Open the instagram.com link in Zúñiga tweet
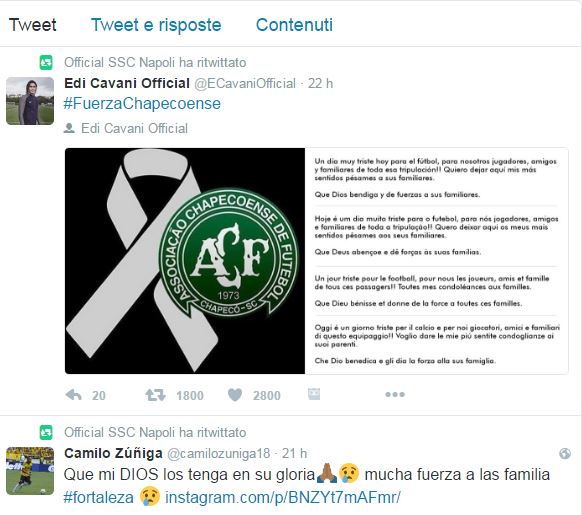The width and height of the screenshot is (582, 515). 283,498
